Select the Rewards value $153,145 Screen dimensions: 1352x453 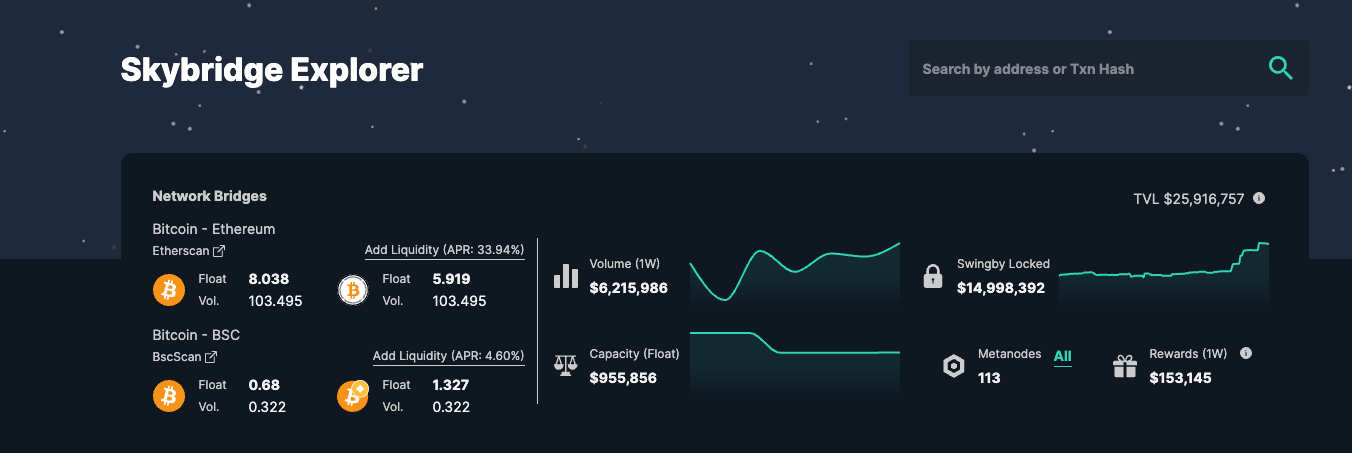coord(1180,378)
